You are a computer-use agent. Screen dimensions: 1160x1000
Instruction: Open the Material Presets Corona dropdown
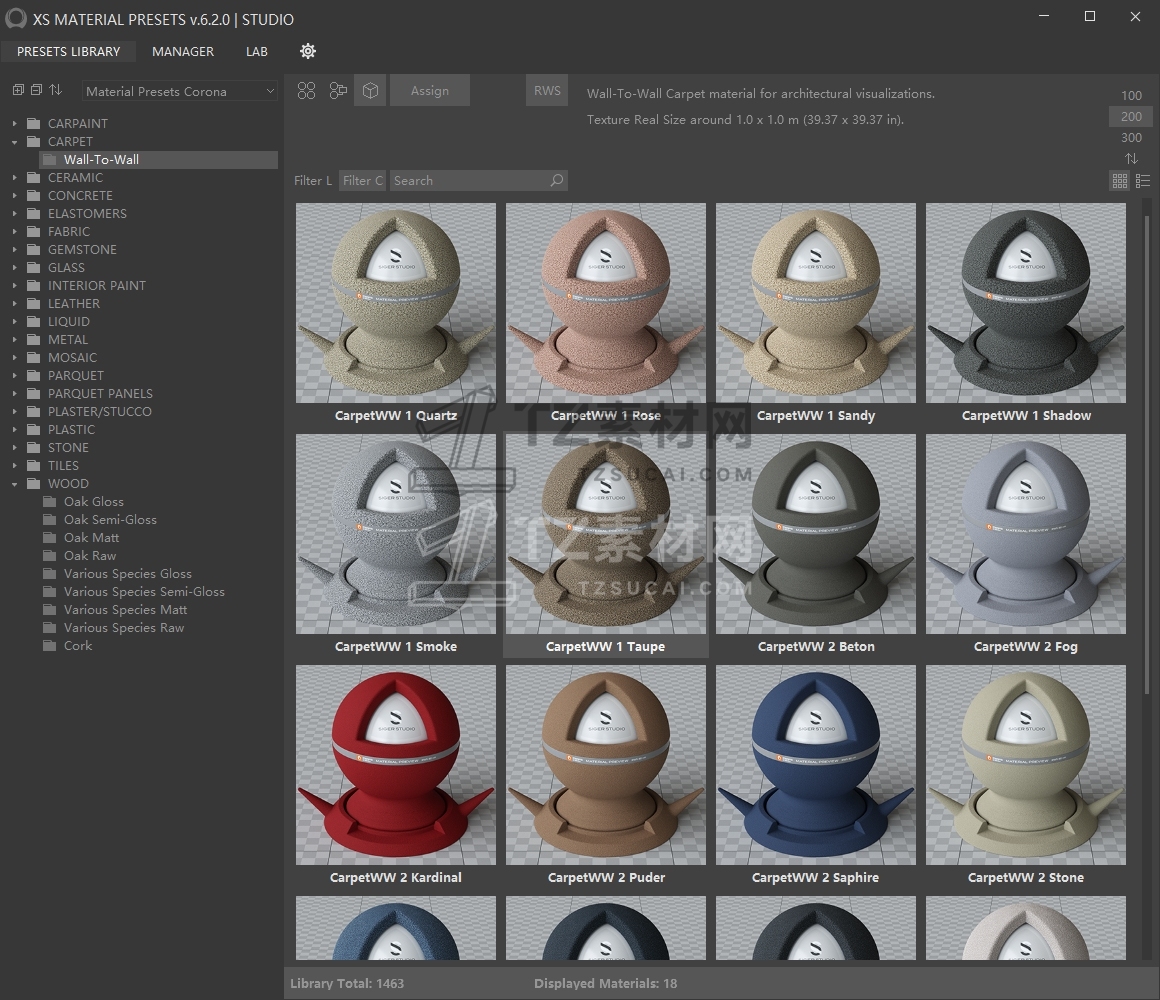pyautogui.click(x=180, y=91)
